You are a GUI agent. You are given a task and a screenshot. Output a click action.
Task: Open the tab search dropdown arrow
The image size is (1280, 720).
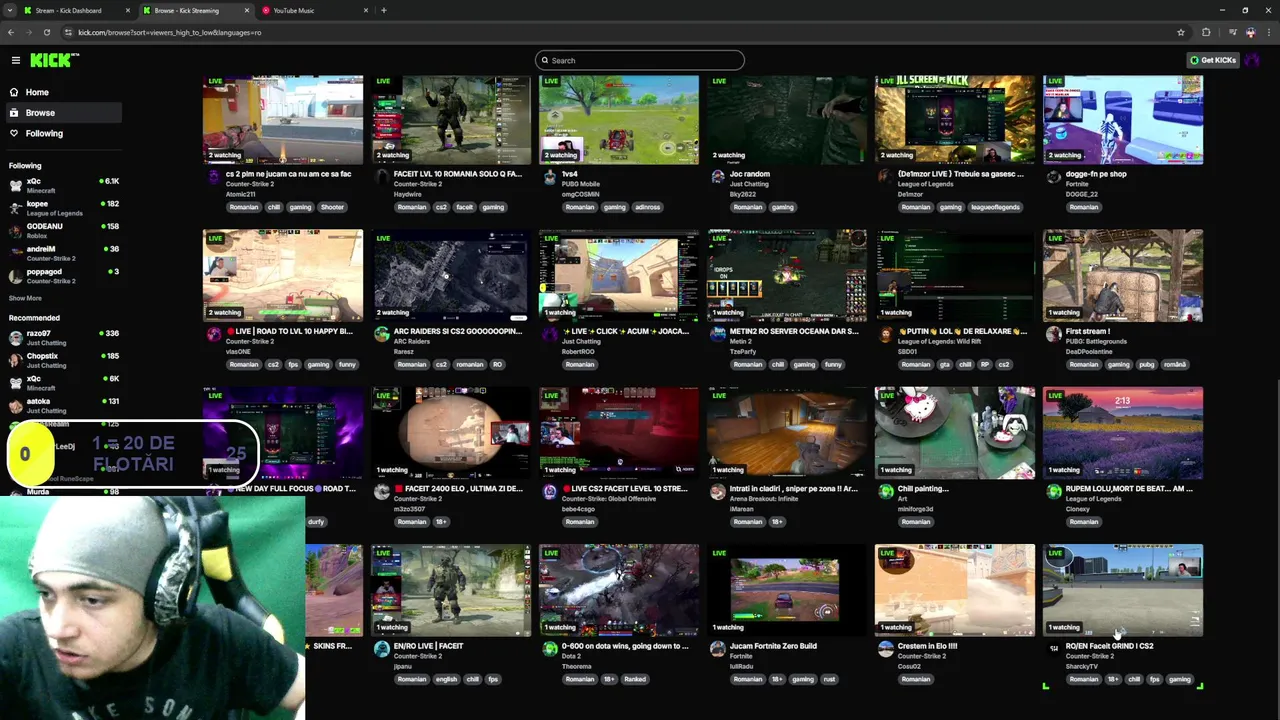[10, 10]
